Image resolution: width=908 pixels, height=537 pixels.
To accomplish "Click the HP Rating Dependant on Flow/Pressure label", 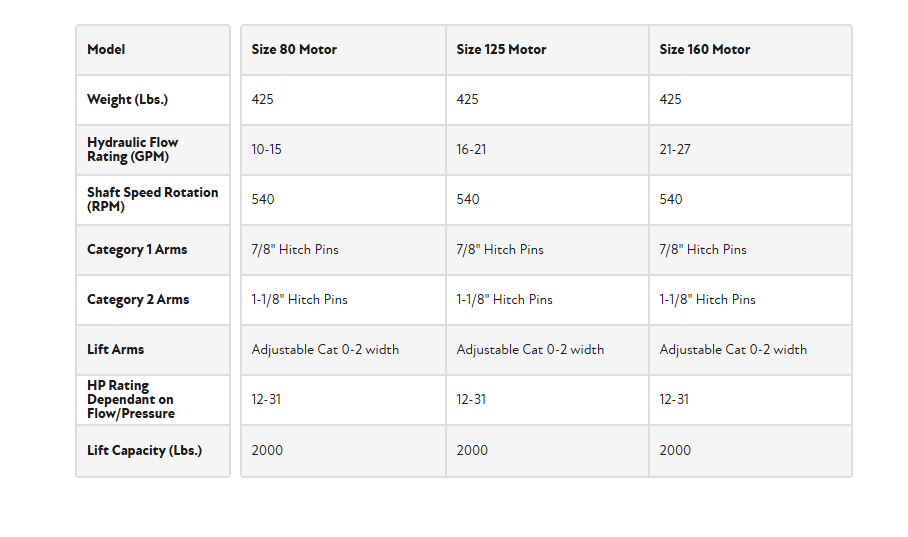I will (131, 399).
